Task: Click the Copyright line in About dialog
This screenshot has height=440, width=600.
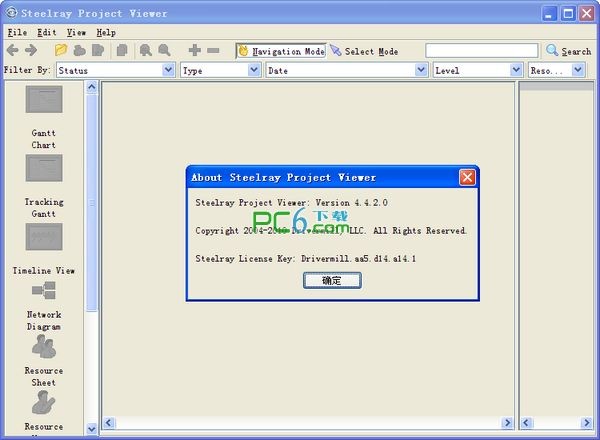Action: pyautogui.click(x=331, y=230)
